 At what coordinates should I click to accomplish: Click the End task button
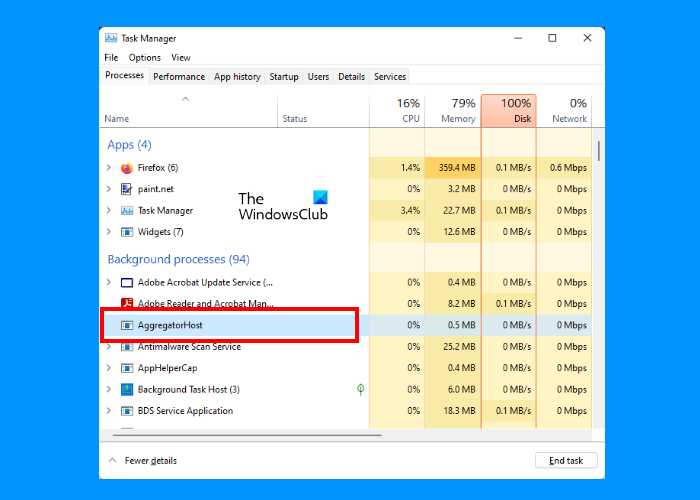(566, 461)
